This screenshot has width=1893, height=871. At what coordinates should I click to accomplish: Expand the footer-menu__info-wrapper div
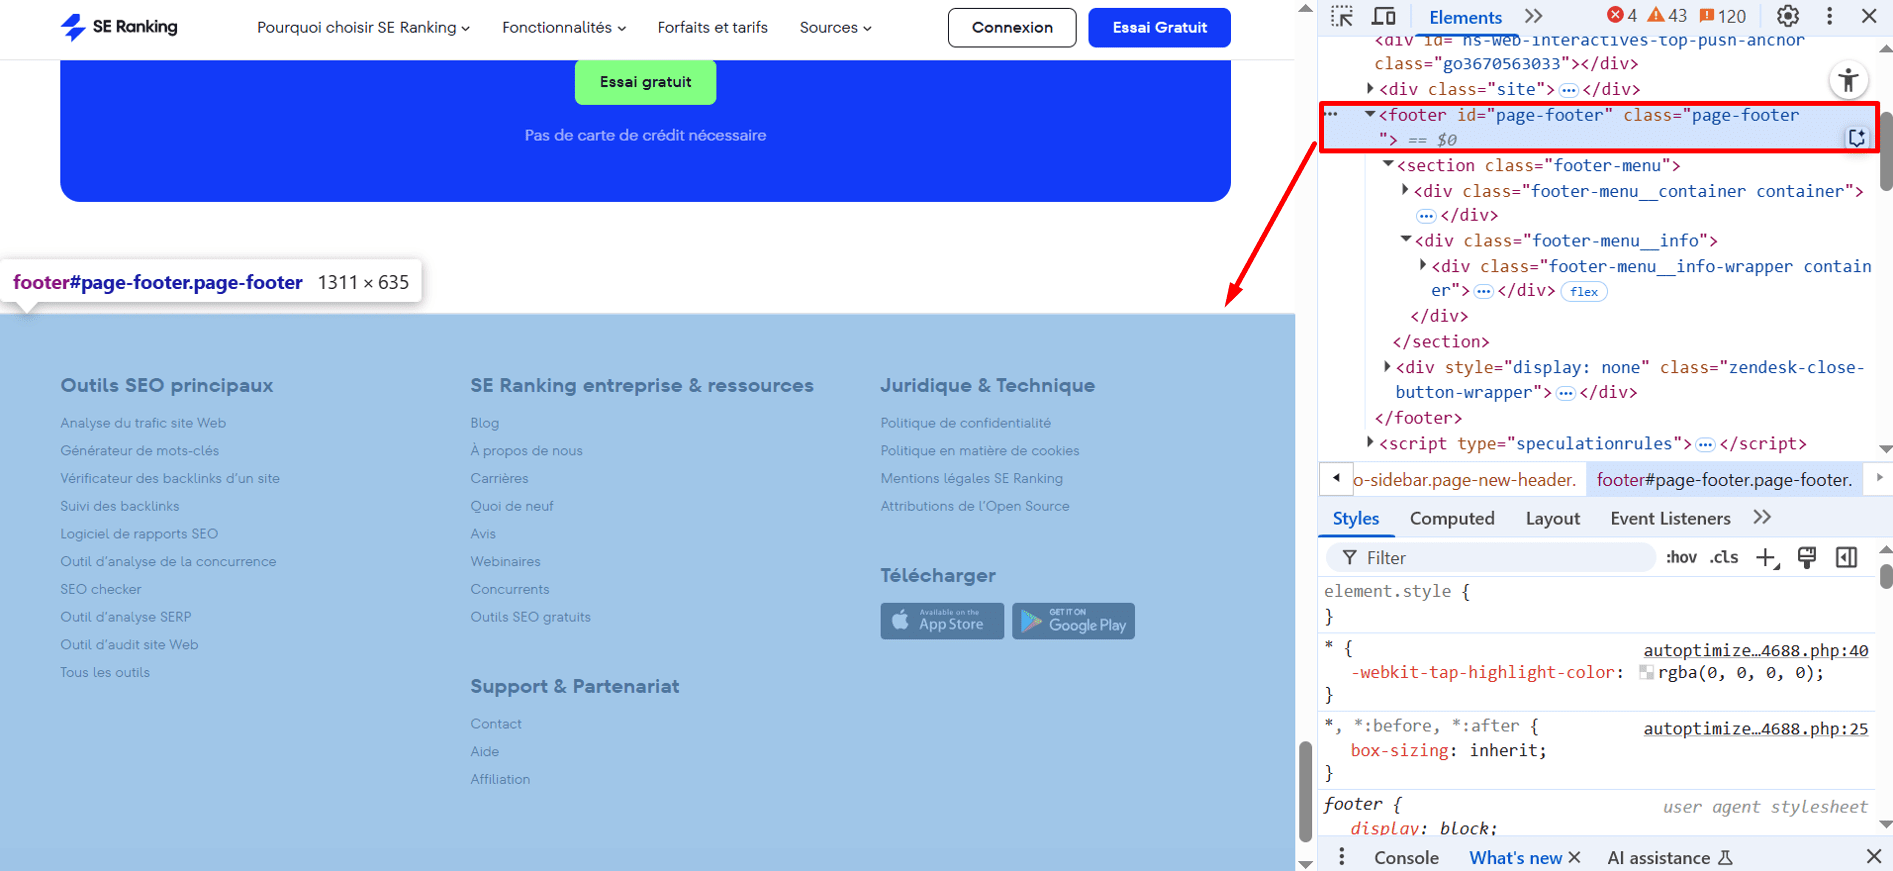1422,265
